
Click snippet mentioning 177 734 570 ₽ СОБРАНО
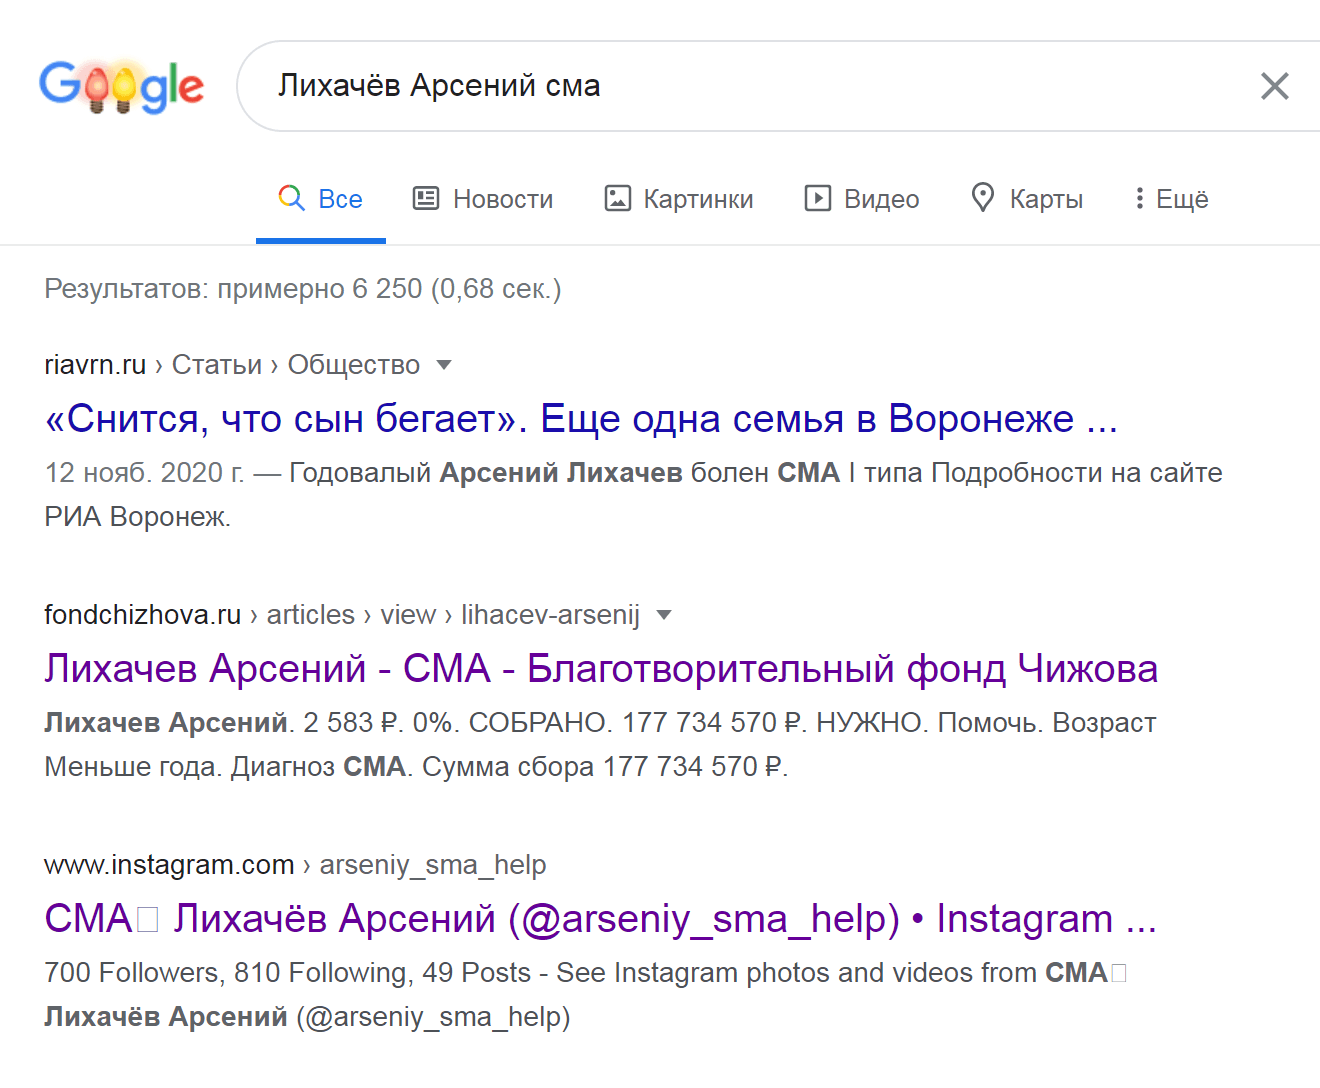click(x=600, y=745)
